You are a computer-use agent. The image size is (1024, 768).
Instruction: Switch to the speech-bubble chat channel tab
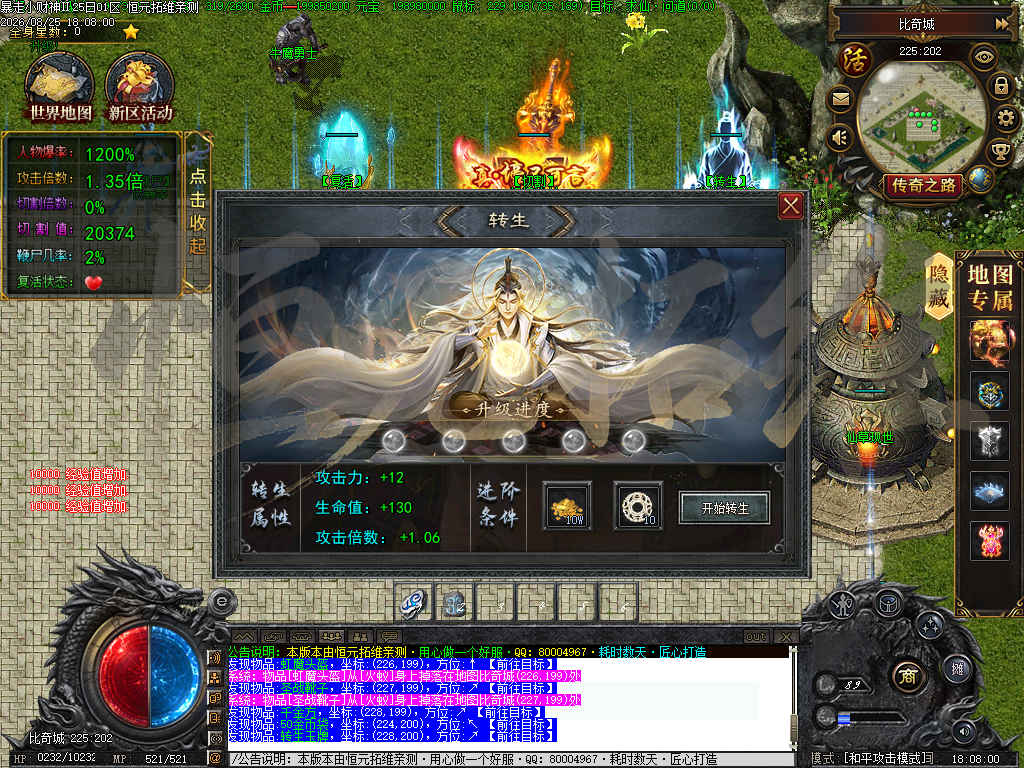tap(389, 636)
